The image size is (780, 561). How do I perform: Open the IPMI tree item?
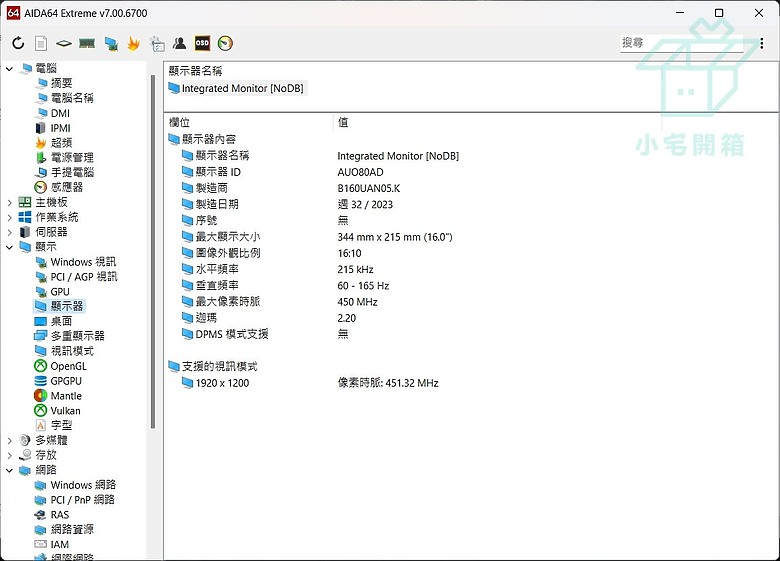(53, 128)
